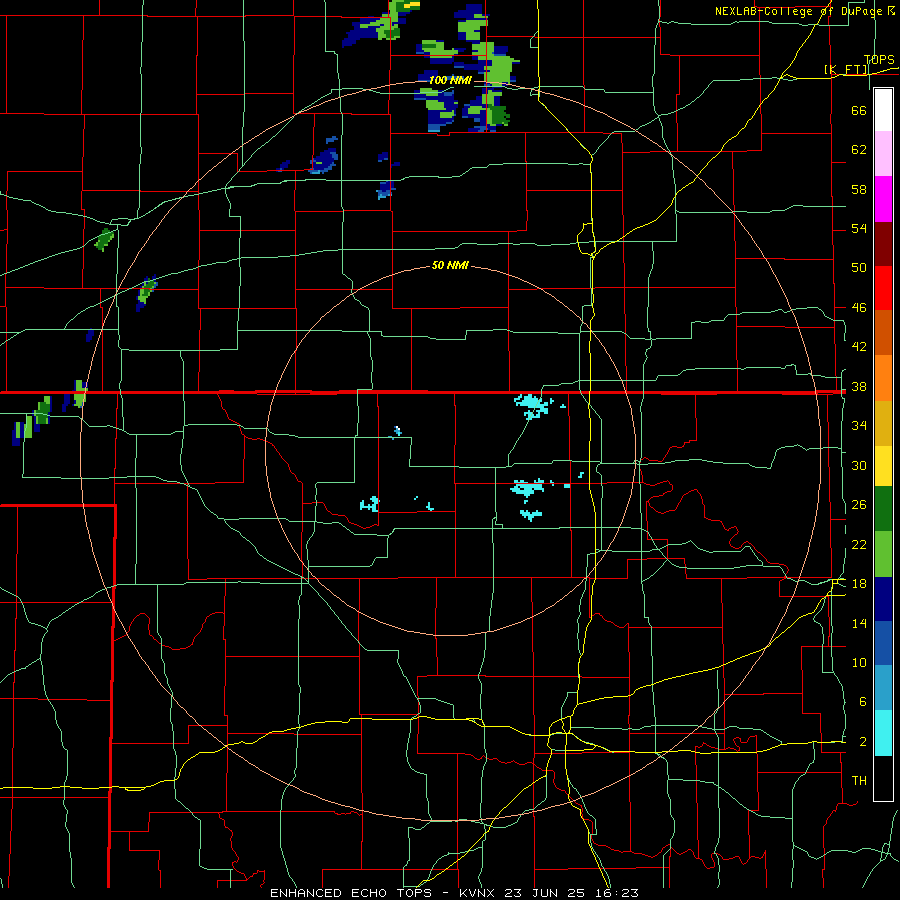This screenshot has height=900, width=900.
Task: Click the "TH" threshold label
Action: point(859,780)
